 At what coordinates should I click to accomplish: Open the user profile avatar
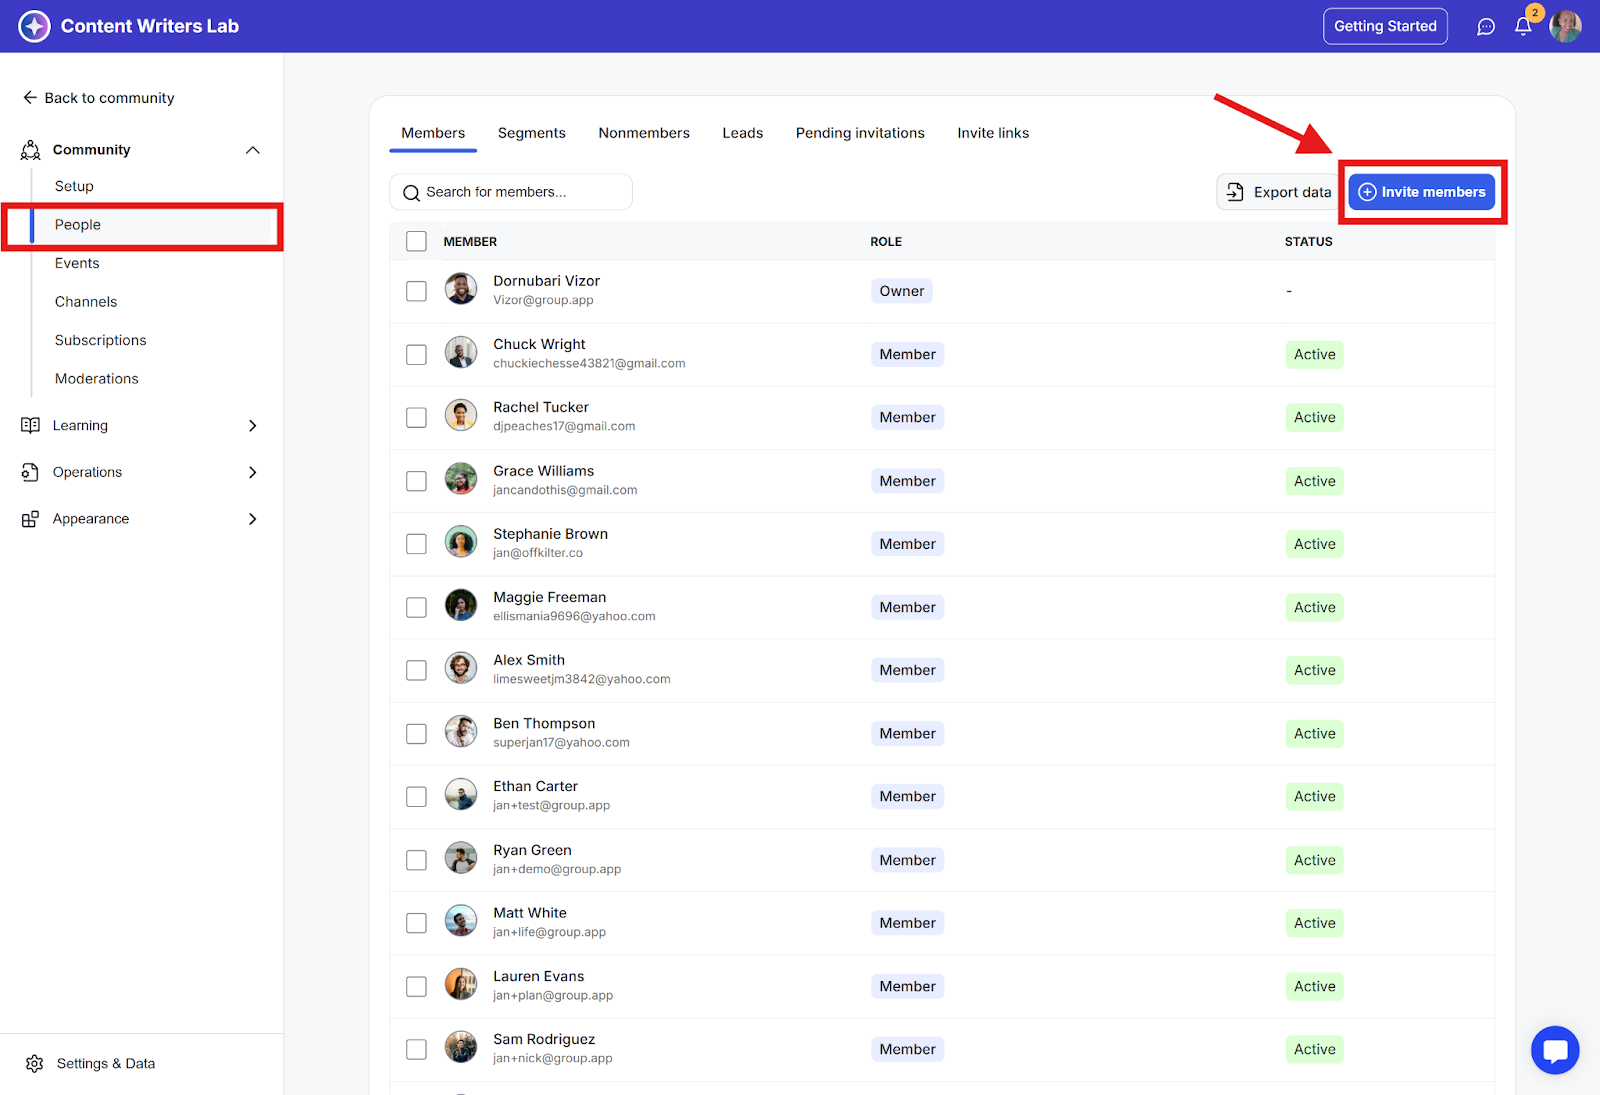click(x=1565, y=27)
